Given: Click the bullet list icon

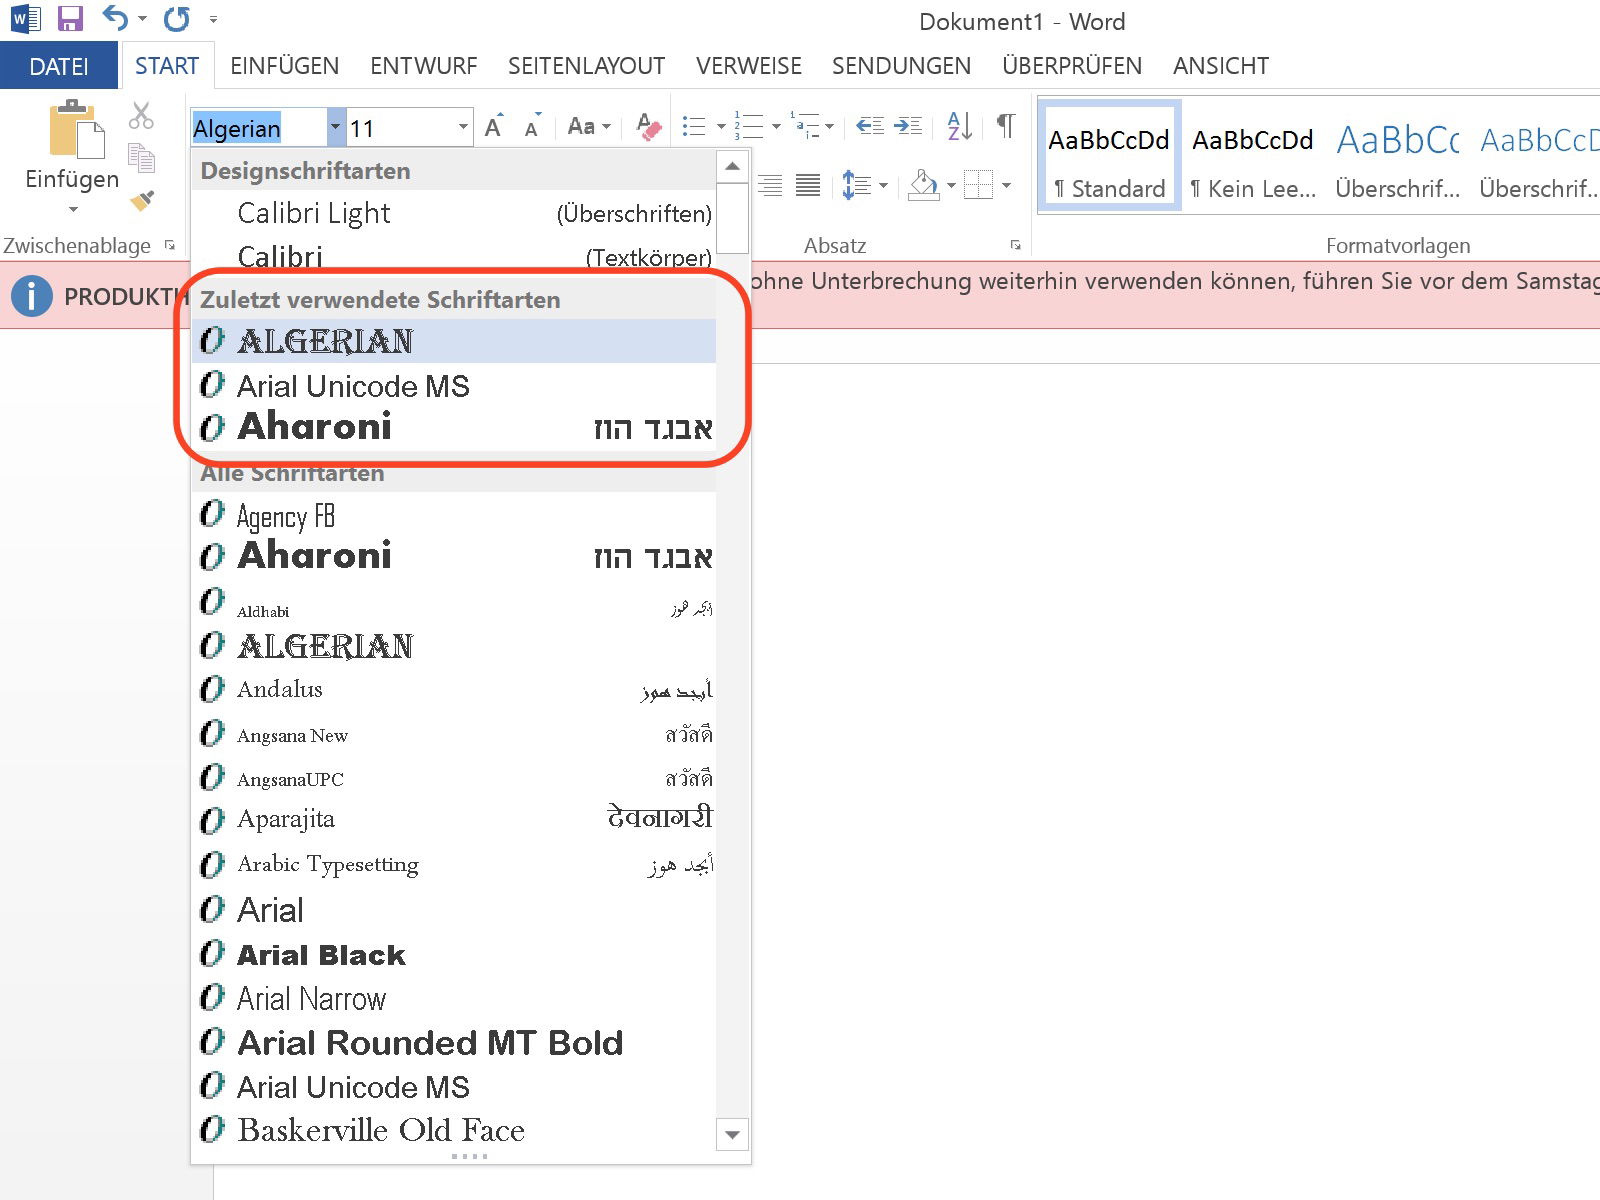Looking at the screenshot, I should coord(693,127).
